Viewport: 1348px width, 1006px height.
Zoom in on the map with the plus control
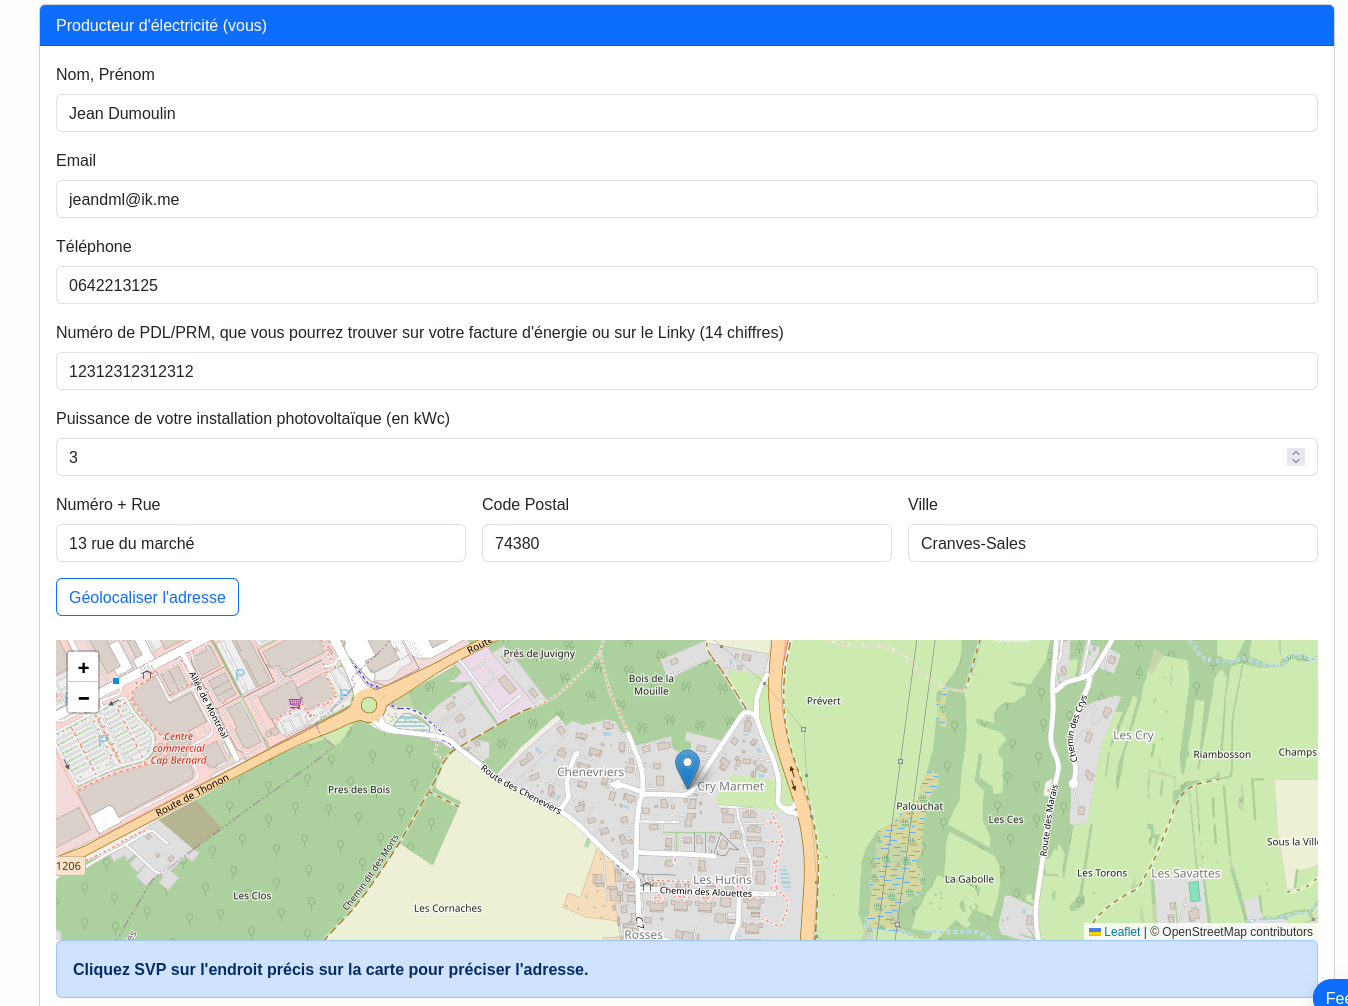(83, 667)
